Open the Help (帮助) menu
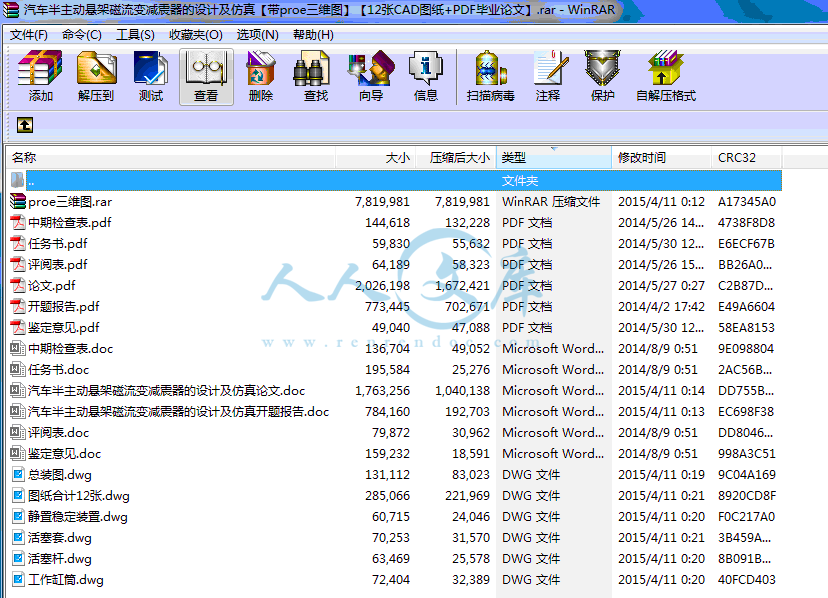The width and height of the screenshot is (828, 598). [313, 35]
